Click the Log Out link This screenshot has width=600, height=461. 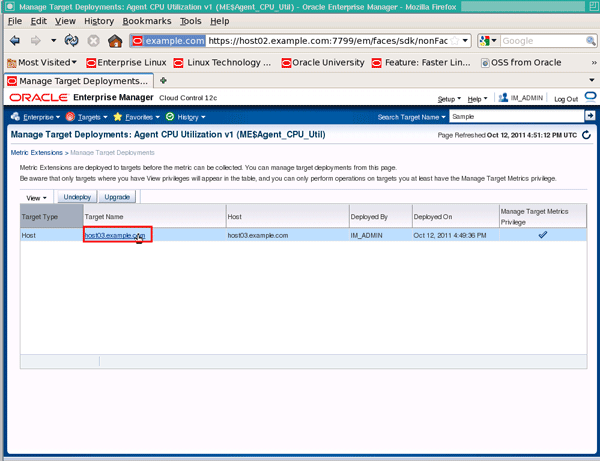(x=566, y=99)
